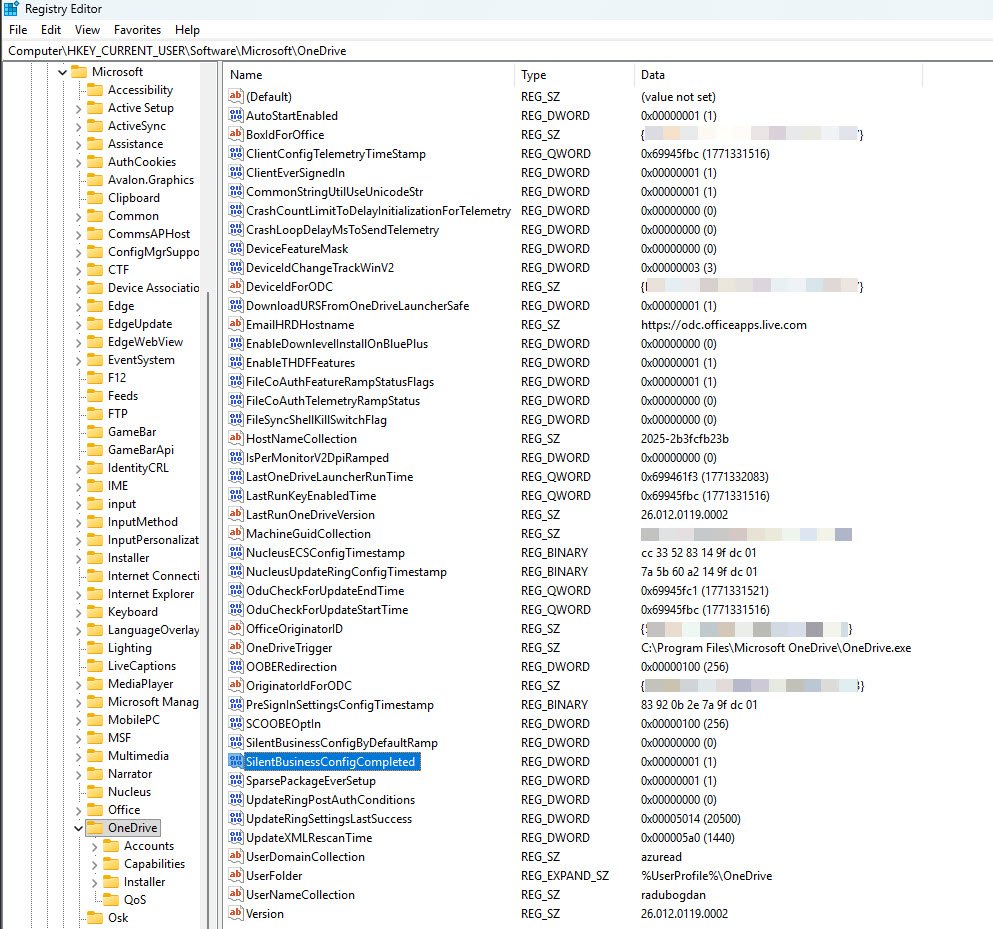Screen dimensions: 993x929
Task: Select the UserFolder registry value
Action: [272, 876]
